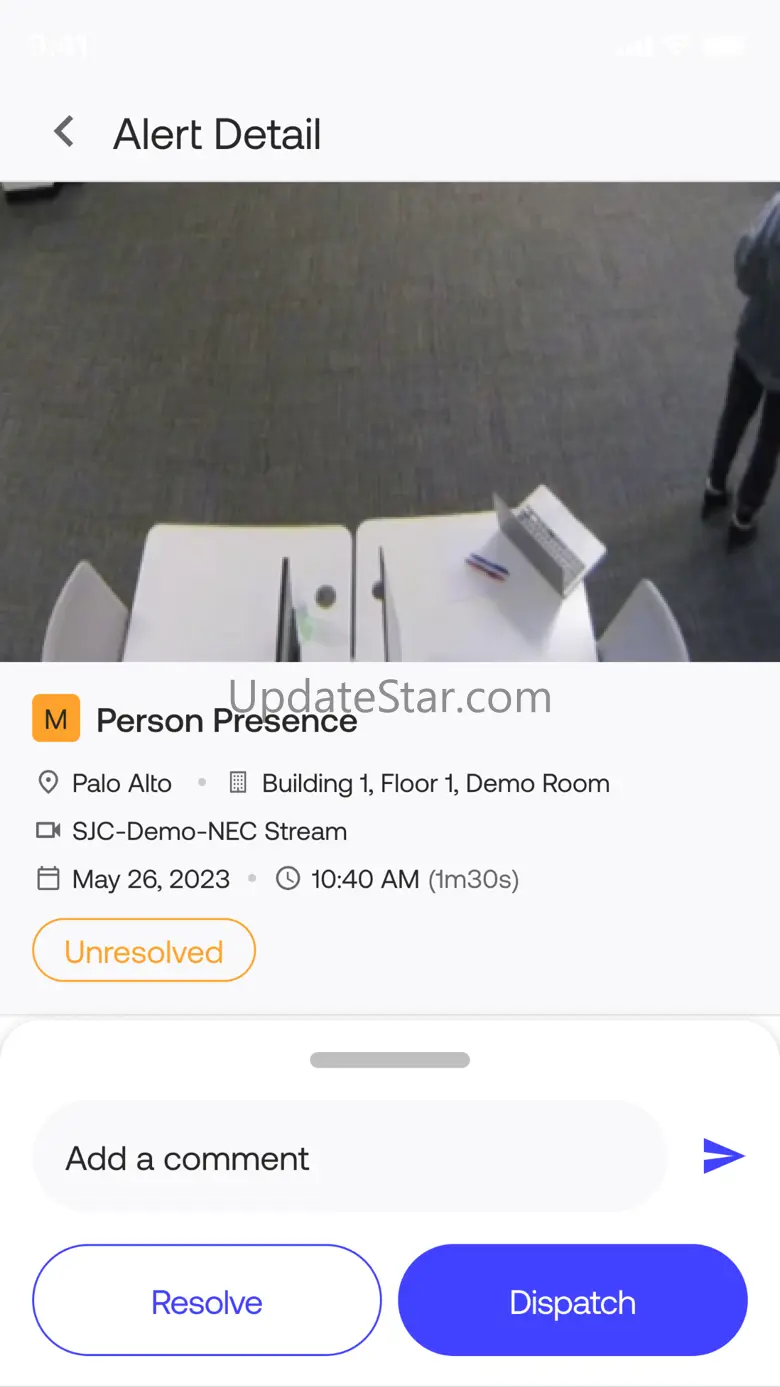The height and width of the screenshot is (1387, 780).
Task: Click the Dispatch button
Action: point(573,1300)
